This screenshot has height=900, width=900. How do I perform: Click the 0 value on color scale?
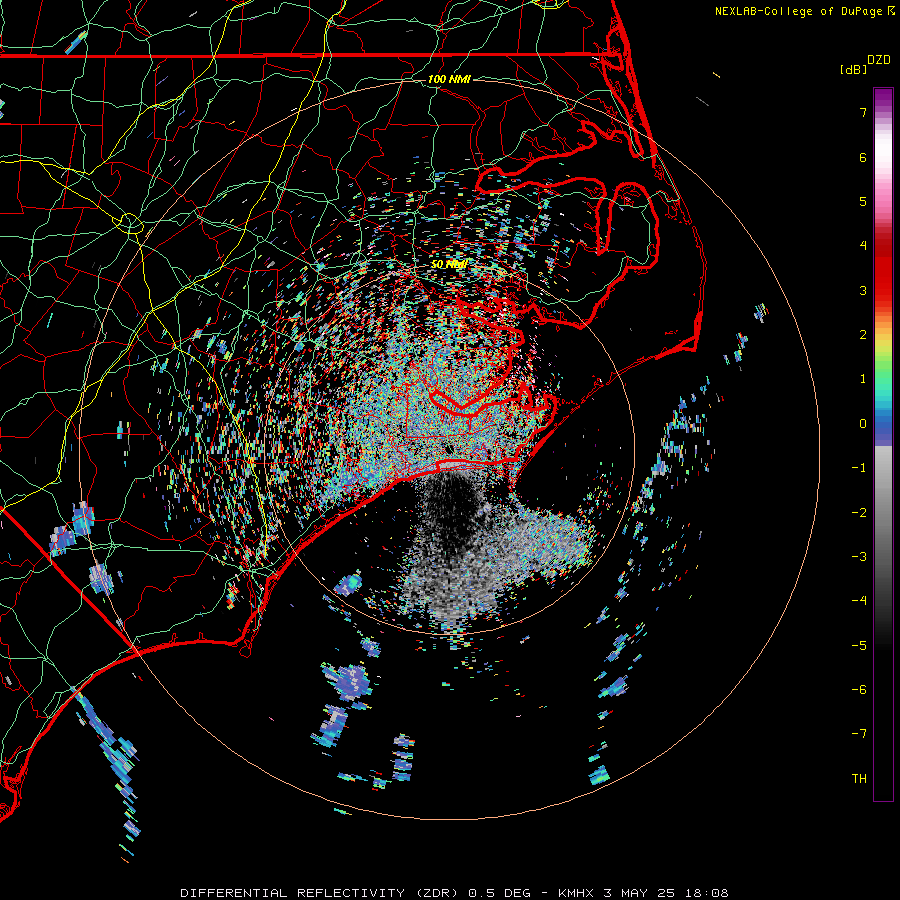[863, 424]
